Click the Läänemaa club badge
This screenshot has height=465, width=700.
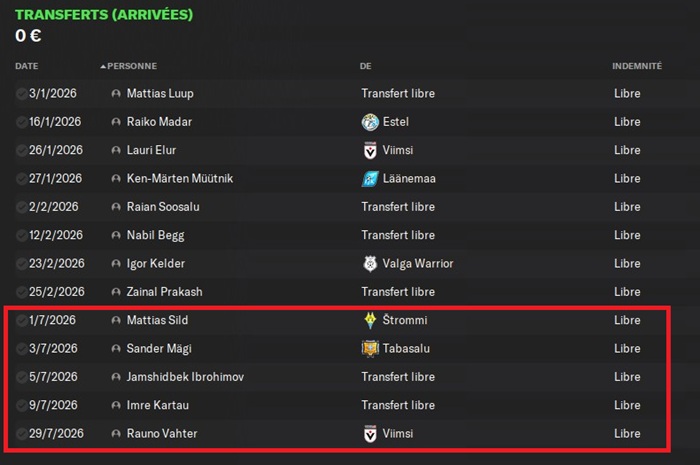[370, 179]
